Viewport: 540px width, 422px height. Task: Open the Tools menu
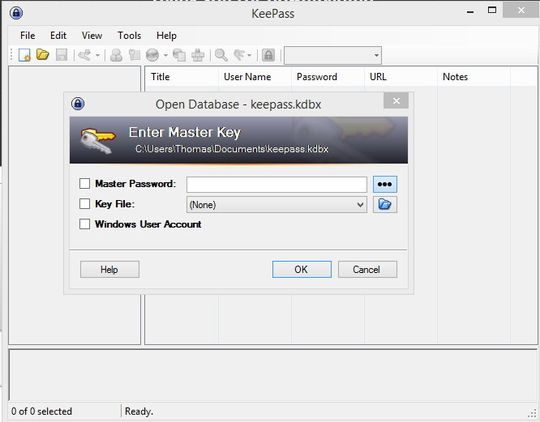[x=129, y=35]
